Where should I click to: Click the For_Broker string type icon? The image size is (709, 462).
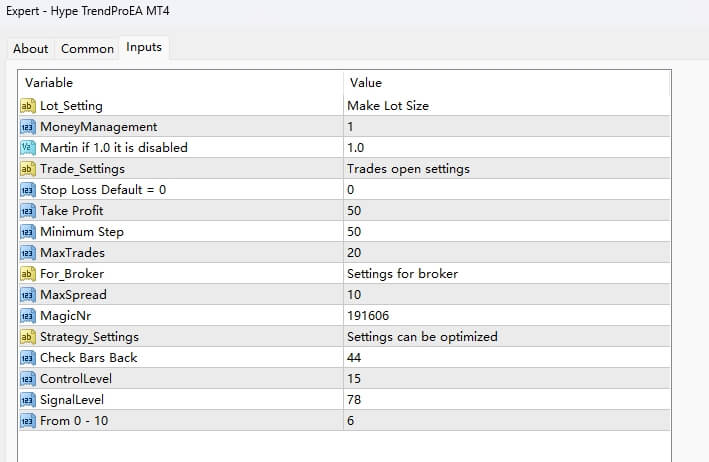(27, 273)
